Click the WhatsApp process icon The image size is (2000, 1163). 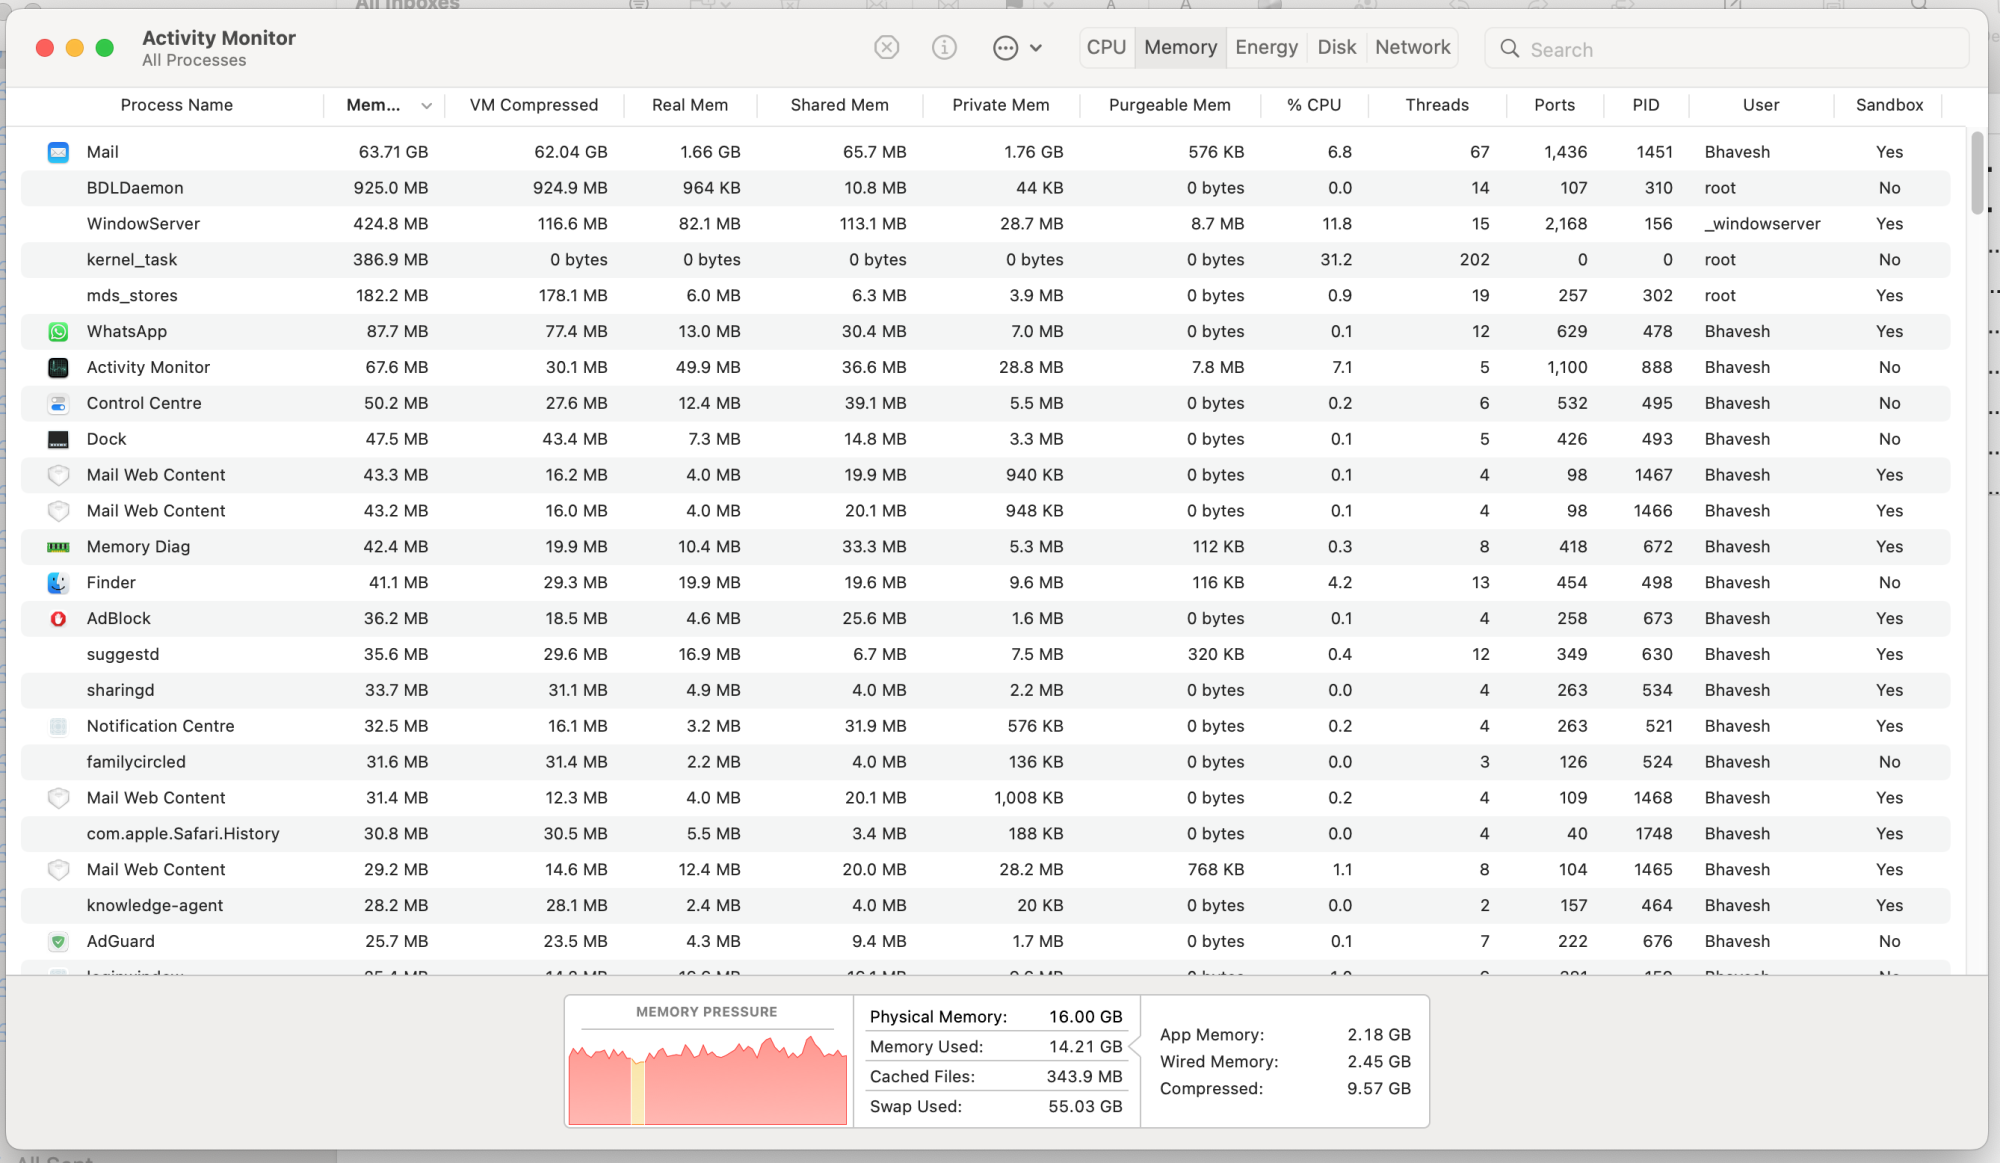click(x=58, y=331)
